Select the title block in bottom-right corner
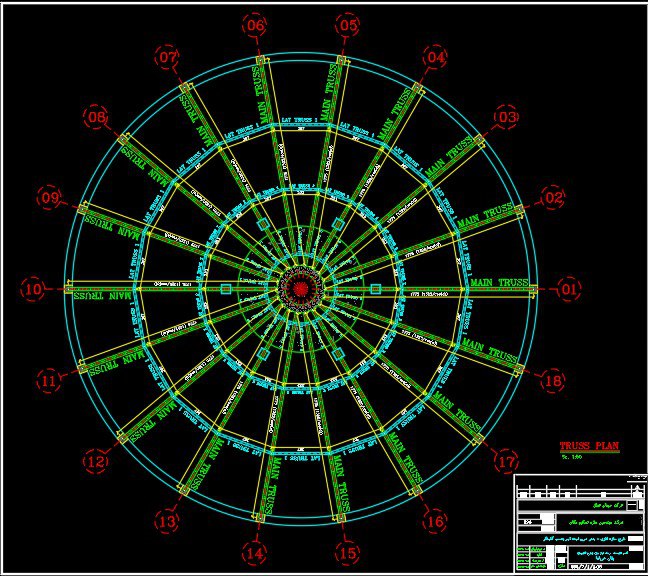Viewport: 648px width, 576px height. 575,523
